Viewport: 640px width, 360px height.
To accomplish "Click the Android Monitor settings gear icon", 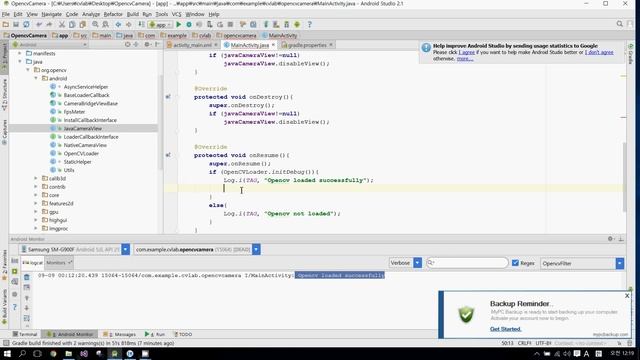I will pos(610,239).
